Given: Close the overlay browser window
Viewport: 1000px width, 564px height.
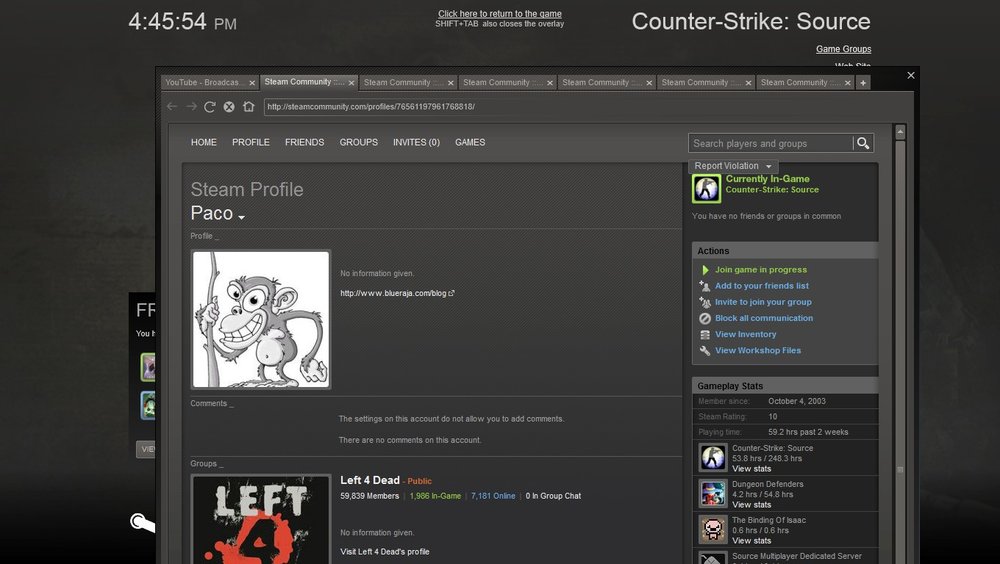Looking at the screenshot, I should (911, 75).
